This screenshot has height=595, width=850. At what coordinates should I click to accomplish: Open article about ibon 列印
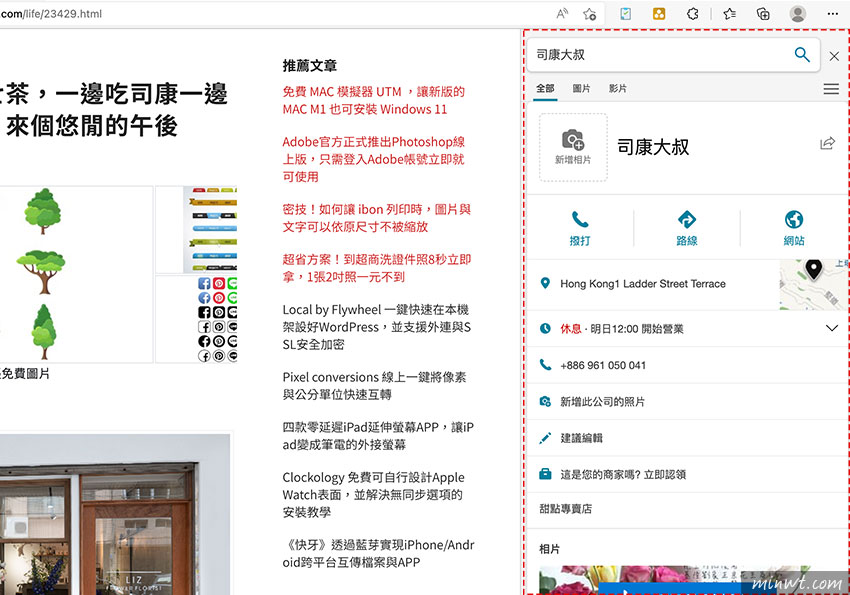point(377,218)
